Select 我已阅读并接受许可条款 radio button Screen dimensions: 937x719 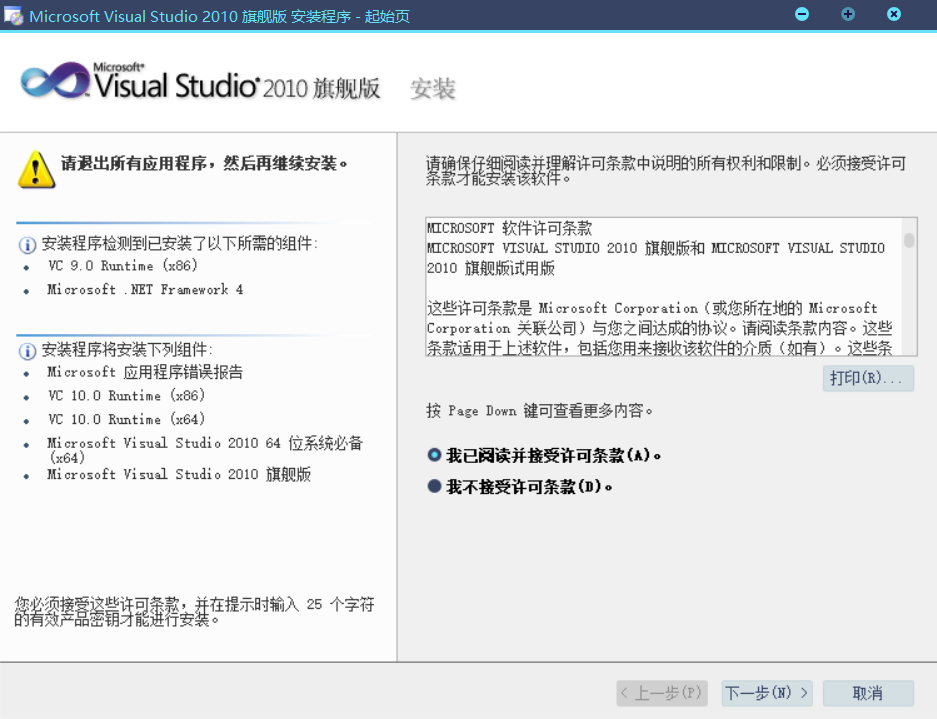click(x=434, y=455)
